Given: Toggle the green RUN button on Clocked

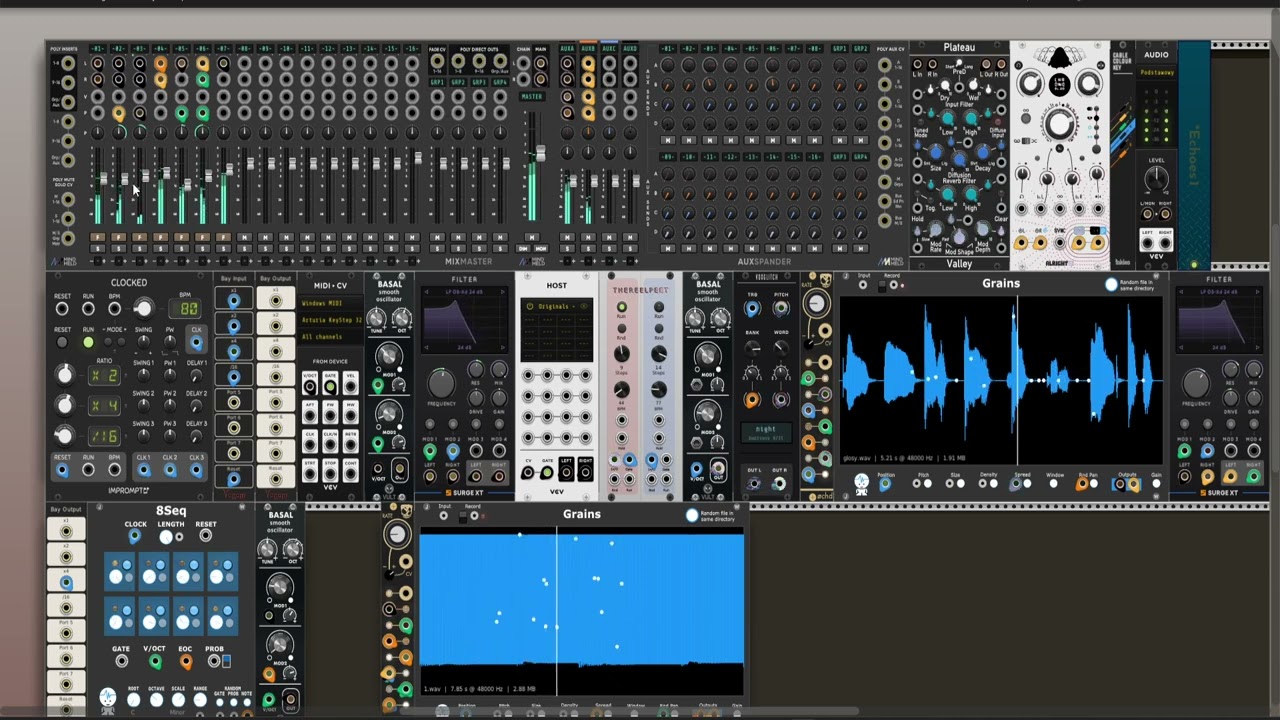Looking at the screenshot, I should 88,343.
